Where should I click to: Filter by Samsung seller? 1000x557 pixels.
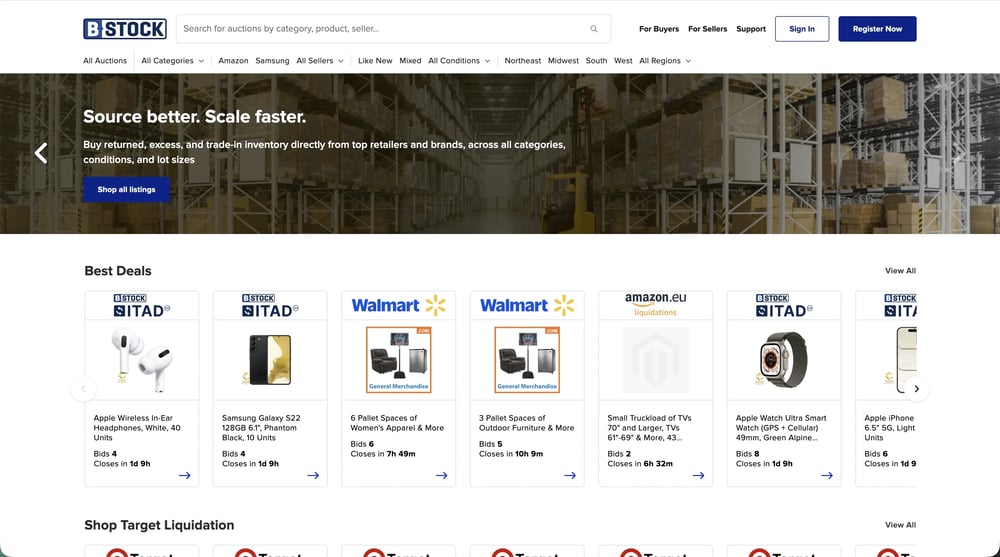click(x=272, y=61)
